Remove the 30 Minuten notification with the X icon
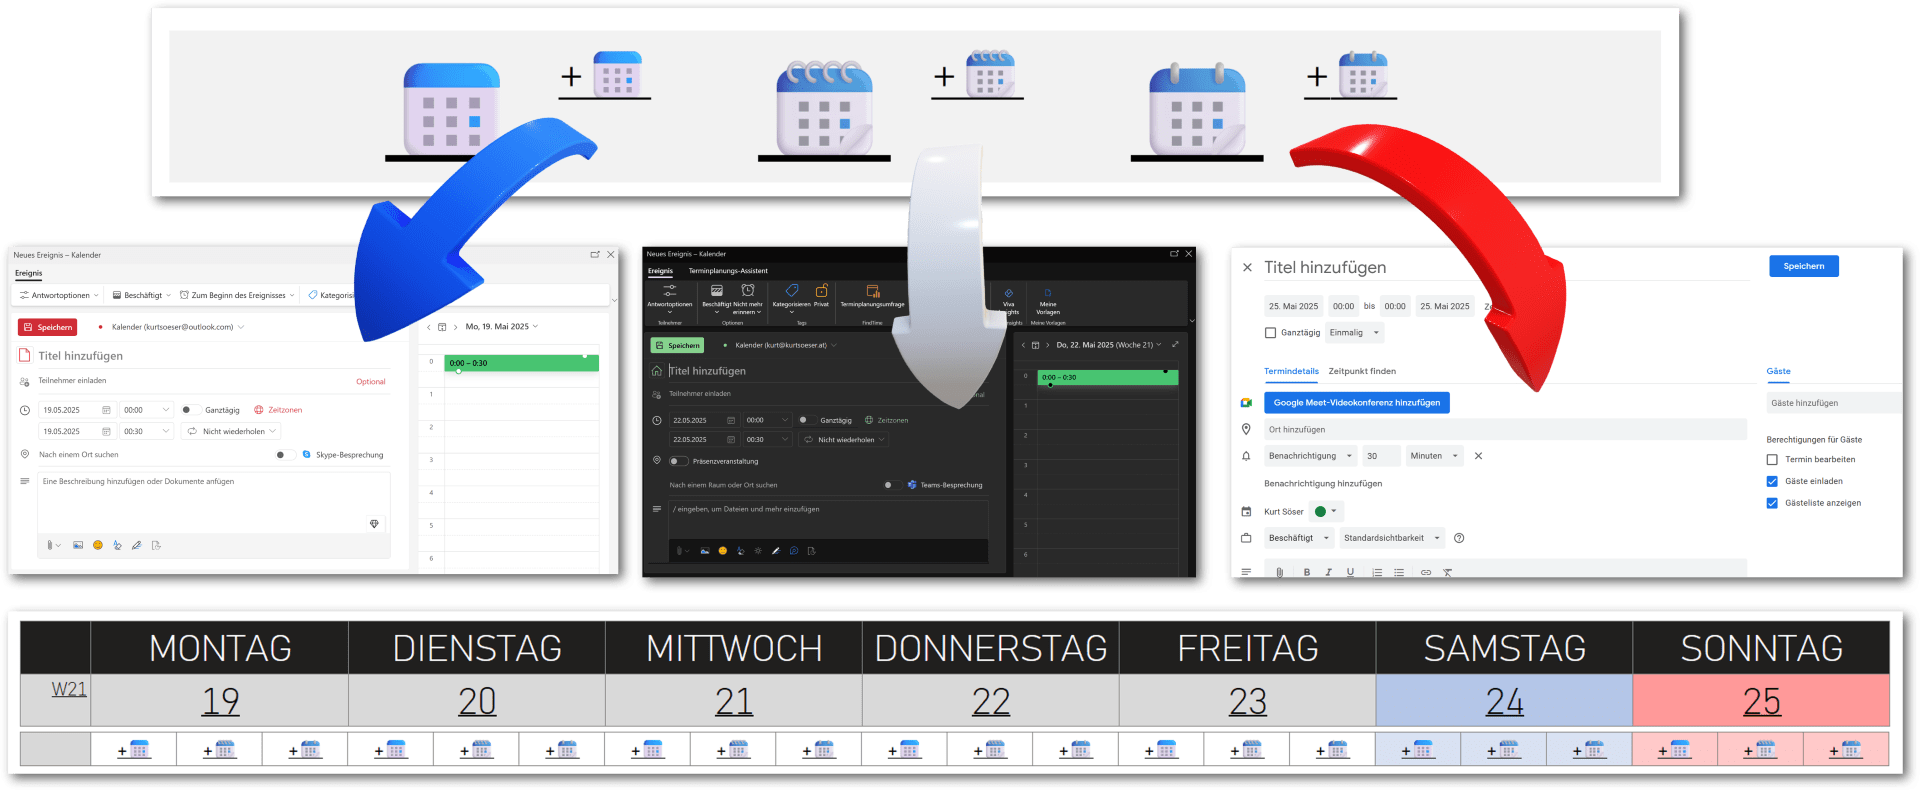Image resolution: width=1920 pixels, height=791 pixels. click(x=1478, y=456)
